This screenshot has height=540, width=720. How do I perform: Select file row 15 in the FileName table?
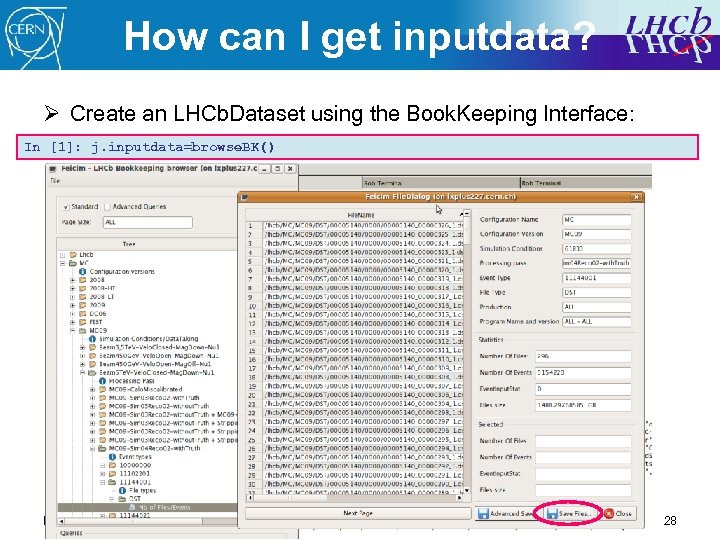pyautogui.click(x=354, y=350)
